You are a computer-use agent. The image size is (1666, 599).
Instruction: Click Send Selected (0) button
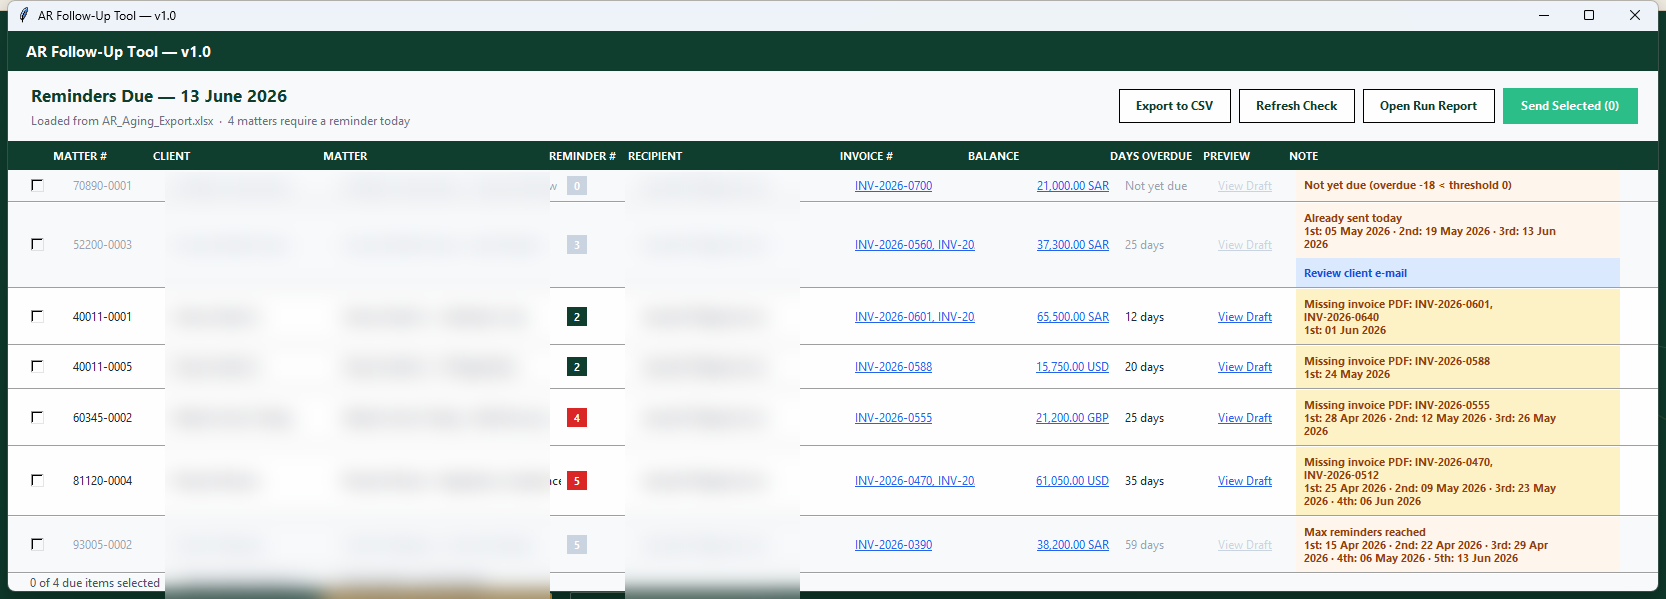pyautogui.click(x=1570, y=106)
